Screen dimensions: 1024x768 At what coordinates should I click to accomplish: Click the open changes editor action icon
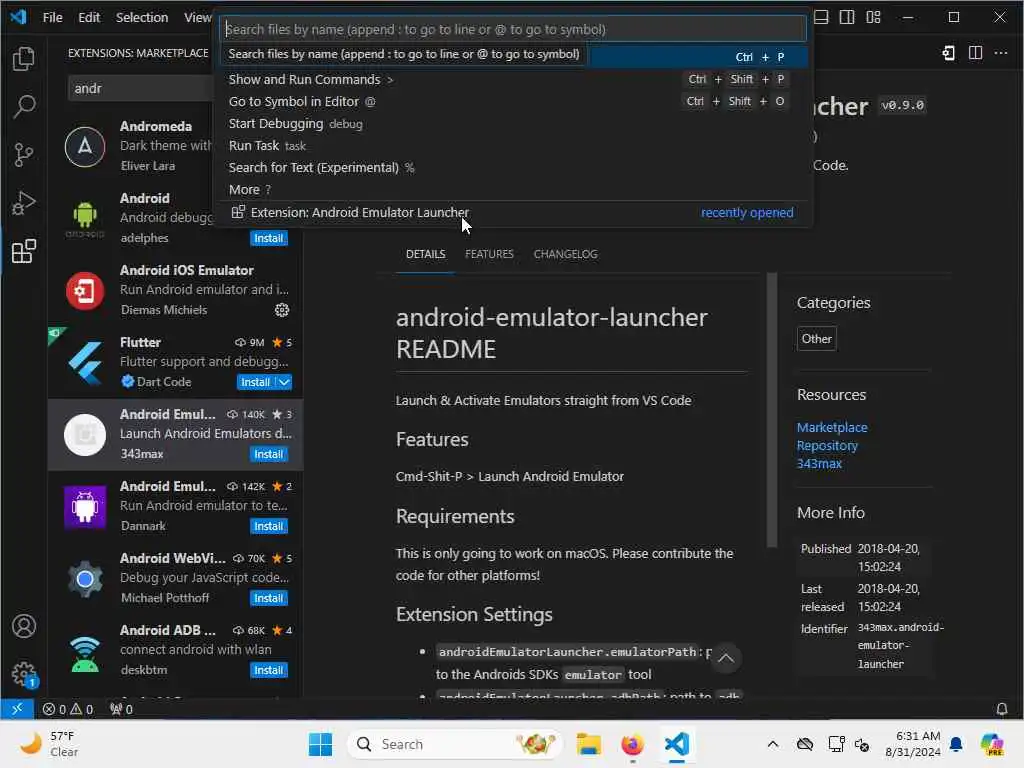(x=949, y=53)
